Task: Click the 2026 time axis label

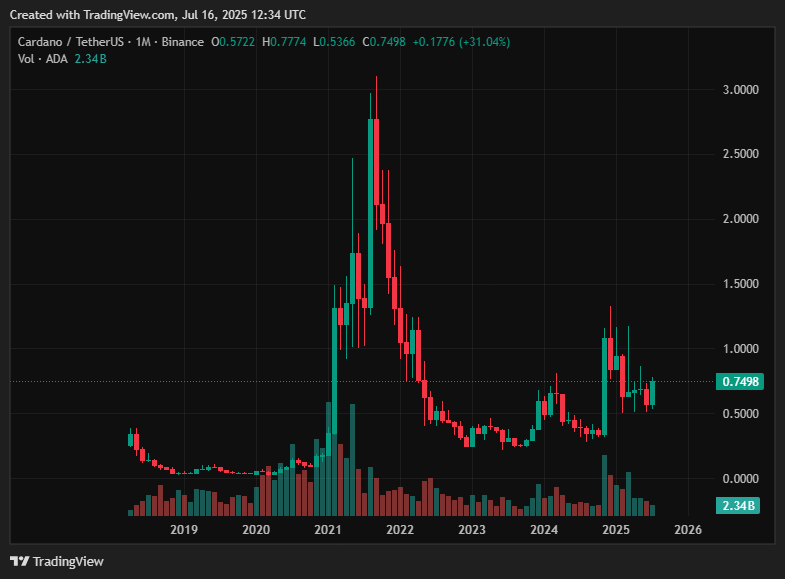Action: (688, 529)
